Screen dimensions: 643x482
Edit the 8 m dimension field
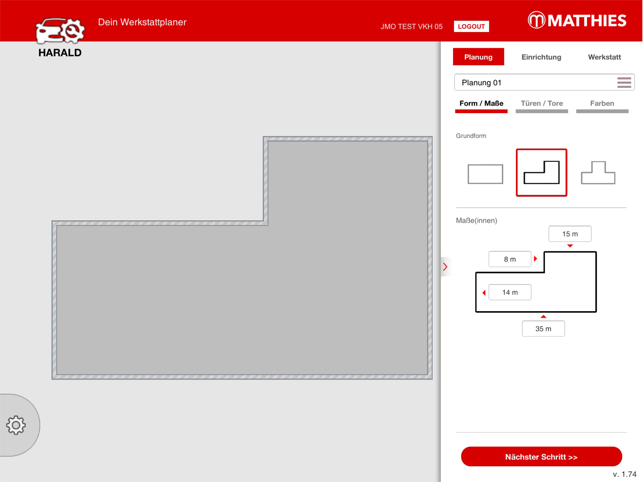[510, 259]
